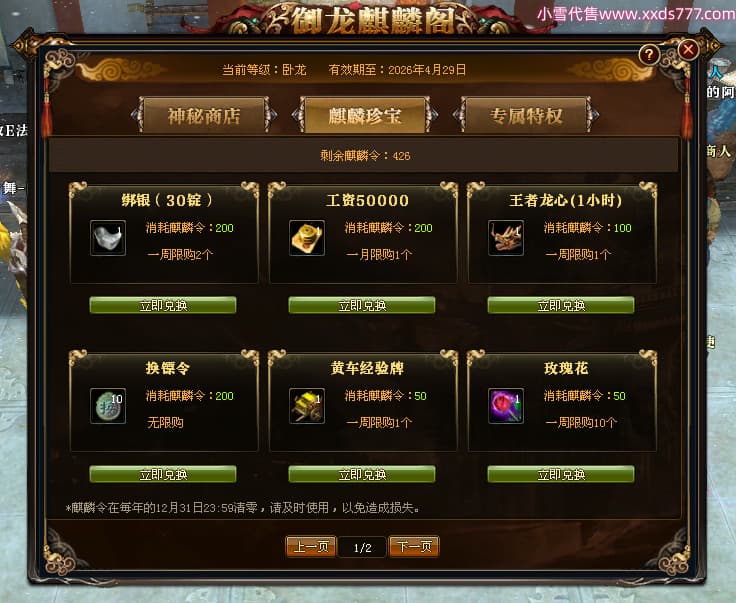Click the 王者龙心 dragon heart icon
This screenshot has height=603, width=736.
[506, 238]
